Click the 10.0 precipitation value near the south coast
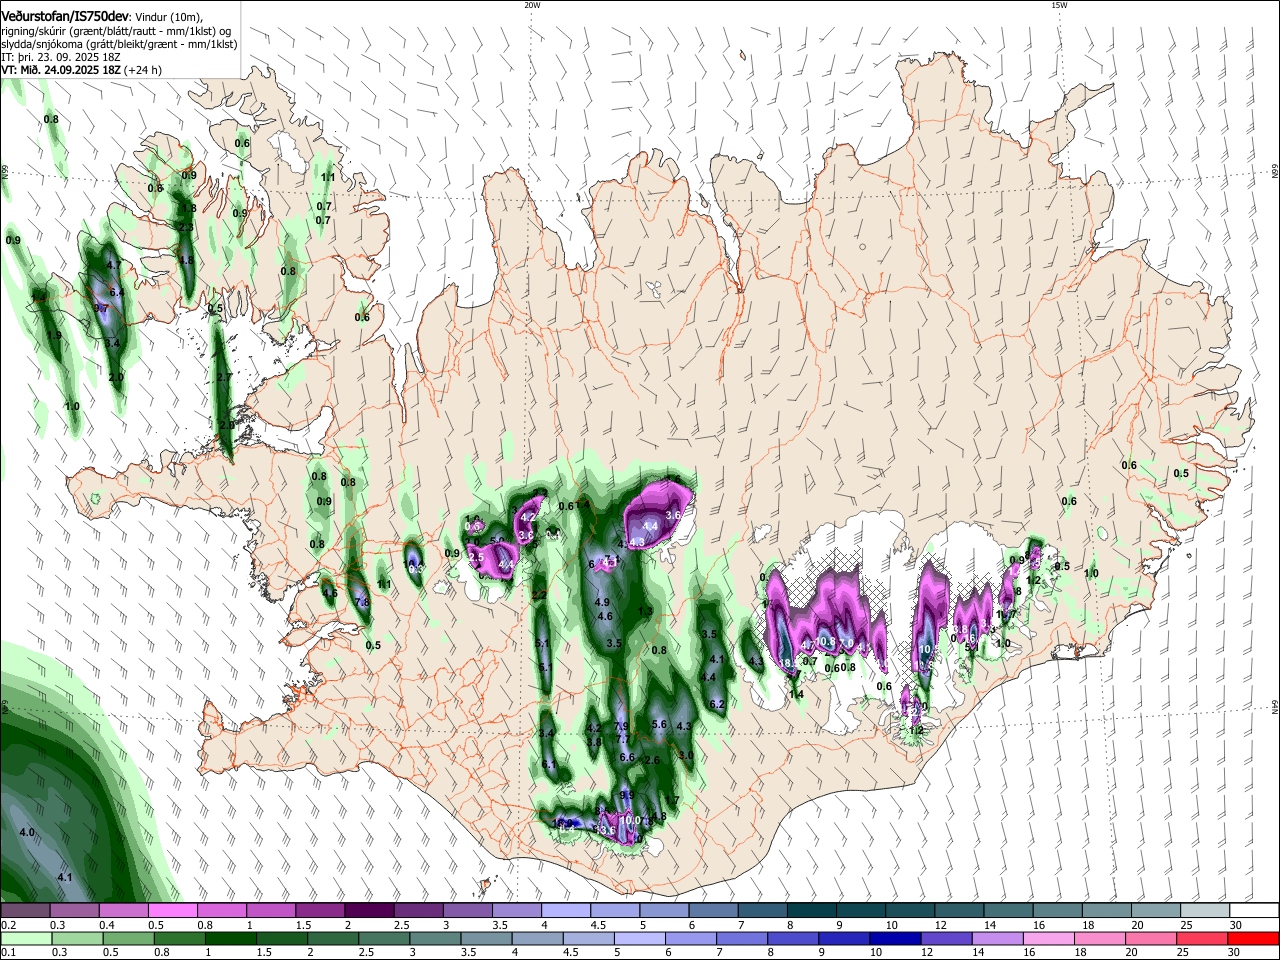This screenshot has width=1280, height=960. click(630, 820)
